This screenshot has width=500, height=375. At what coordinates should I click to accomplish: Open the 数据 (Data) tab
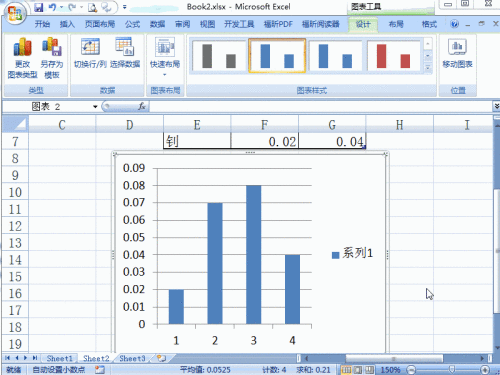point(157,24)
